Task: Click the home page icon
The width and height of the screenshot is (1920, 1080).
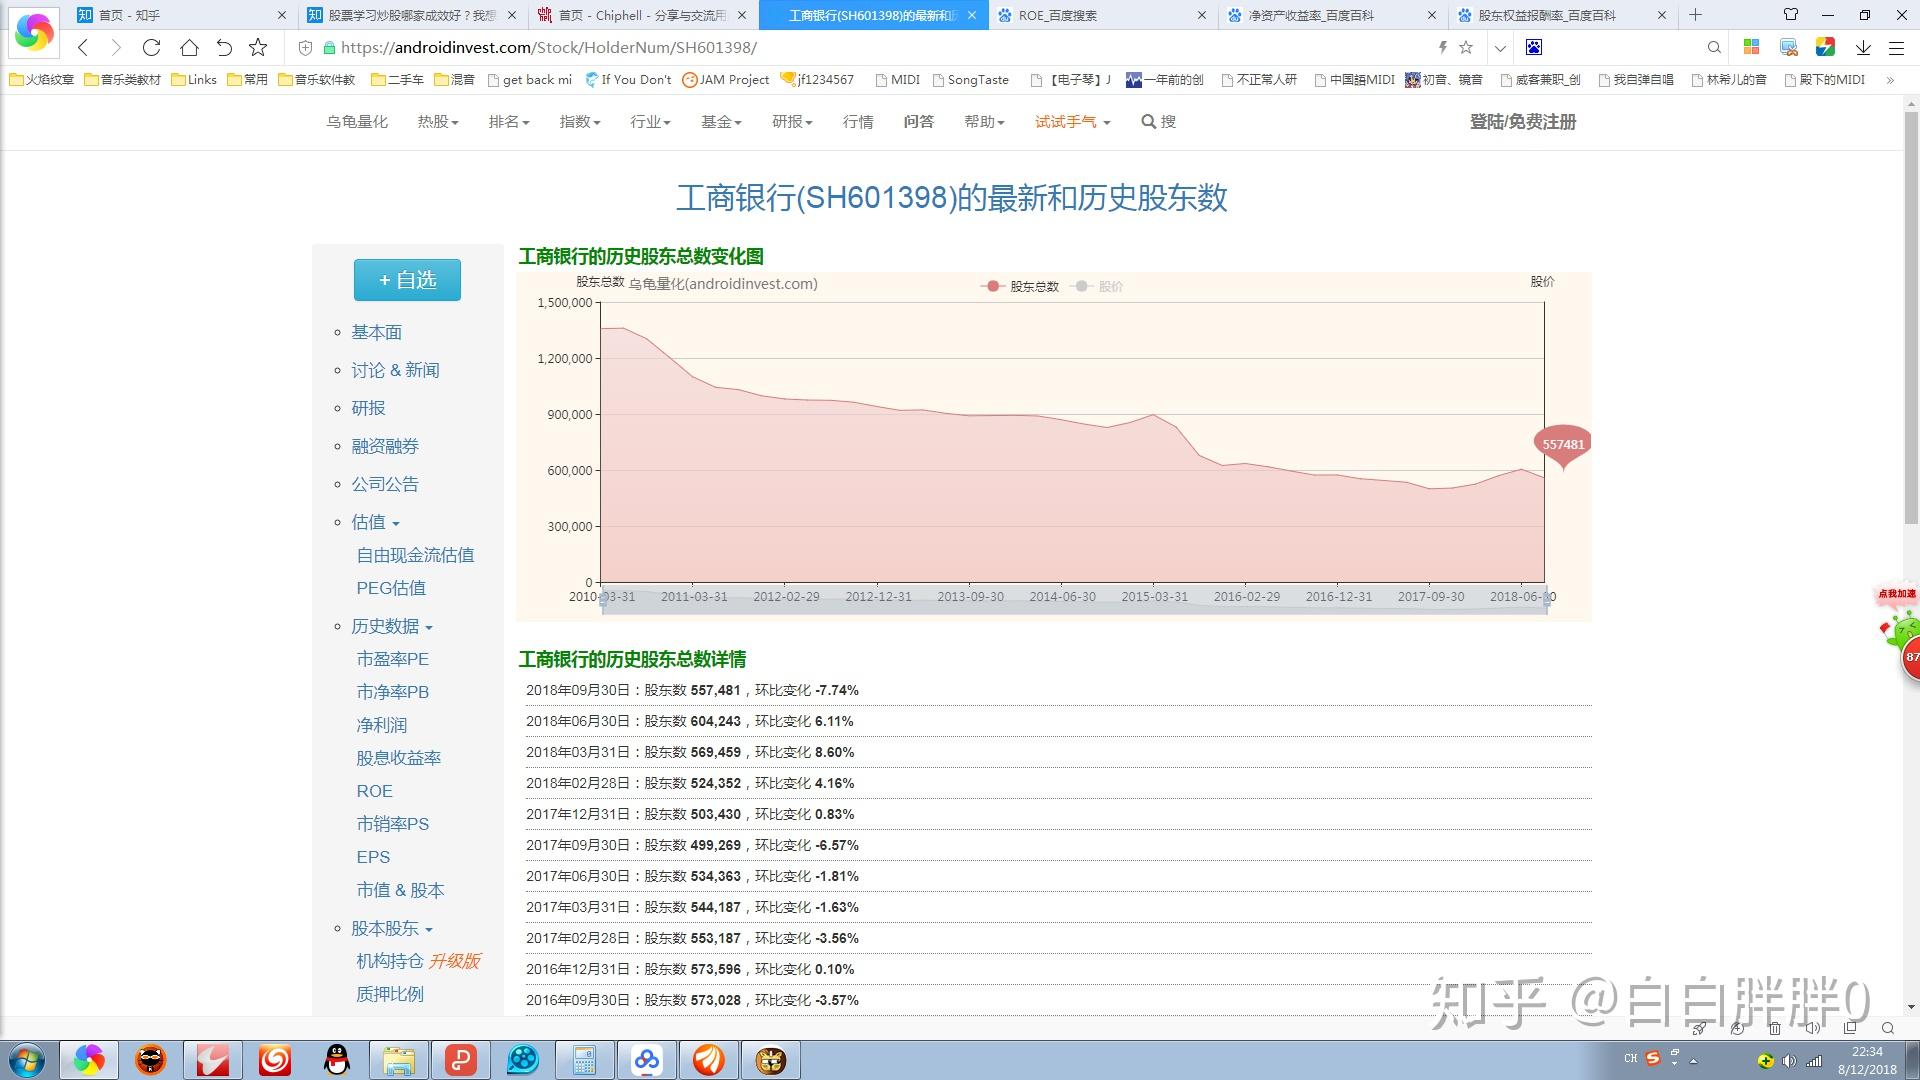Action: tap(189, 47)
